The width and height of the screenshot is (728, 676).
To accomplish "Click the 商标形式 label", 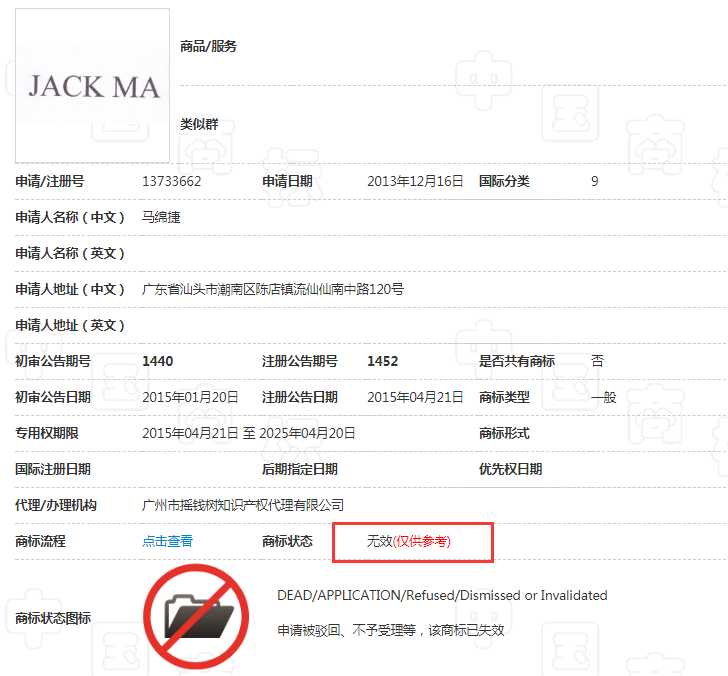I will (x=504, y=433).
